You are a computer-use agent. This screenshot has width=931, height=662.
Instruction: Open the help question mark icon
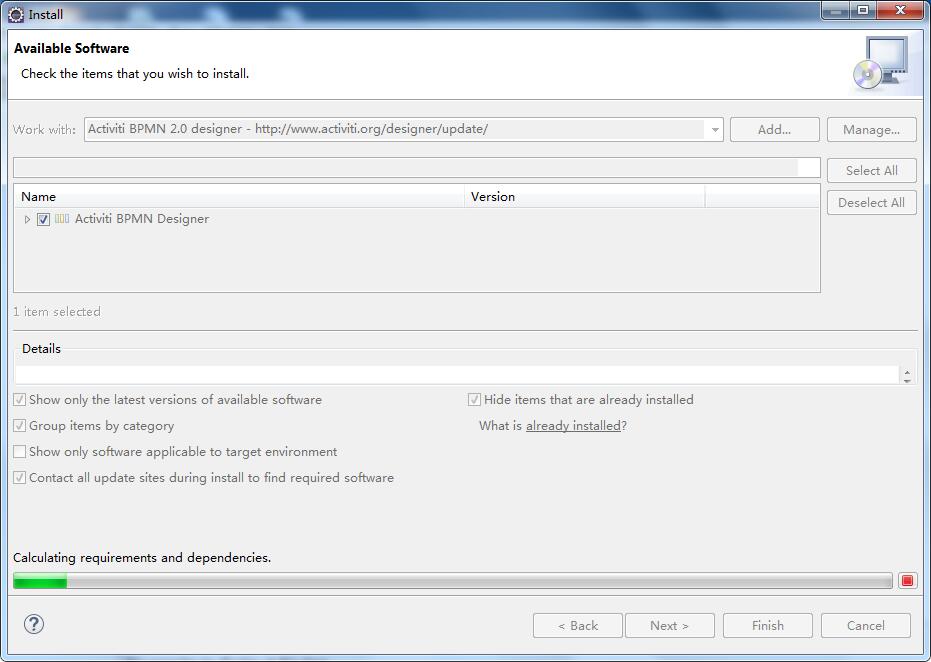click(34, 624)
